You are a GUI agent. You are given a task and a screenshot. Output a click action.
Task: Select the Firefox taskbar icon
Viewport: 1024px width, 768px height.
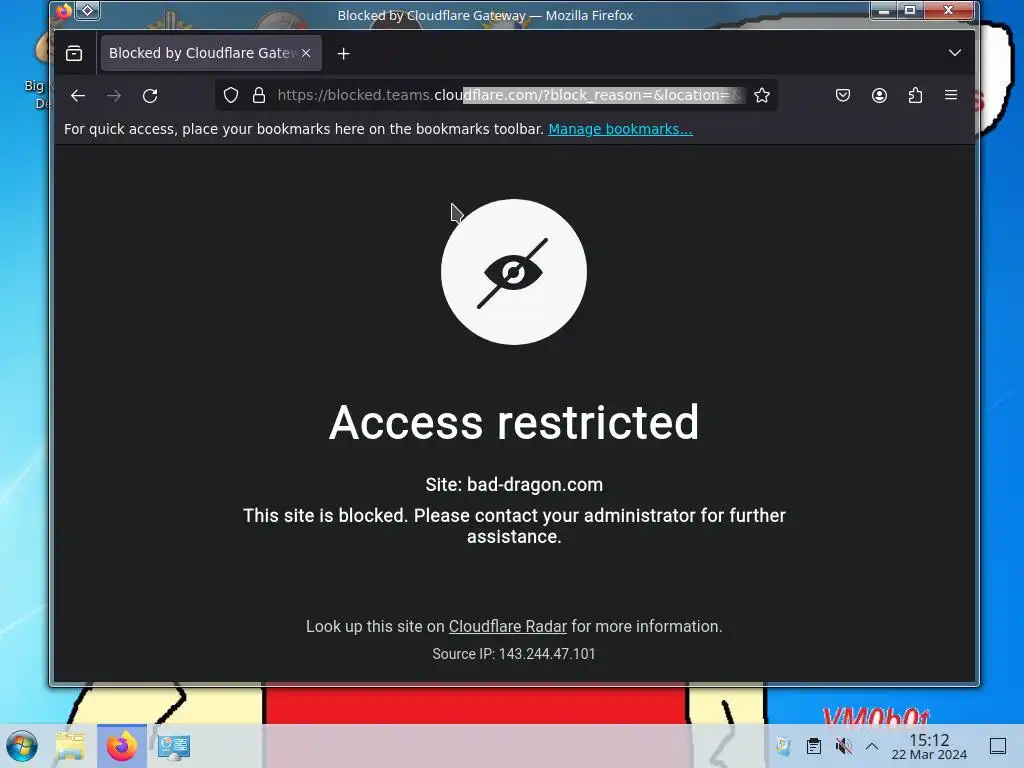pos(122,746)
